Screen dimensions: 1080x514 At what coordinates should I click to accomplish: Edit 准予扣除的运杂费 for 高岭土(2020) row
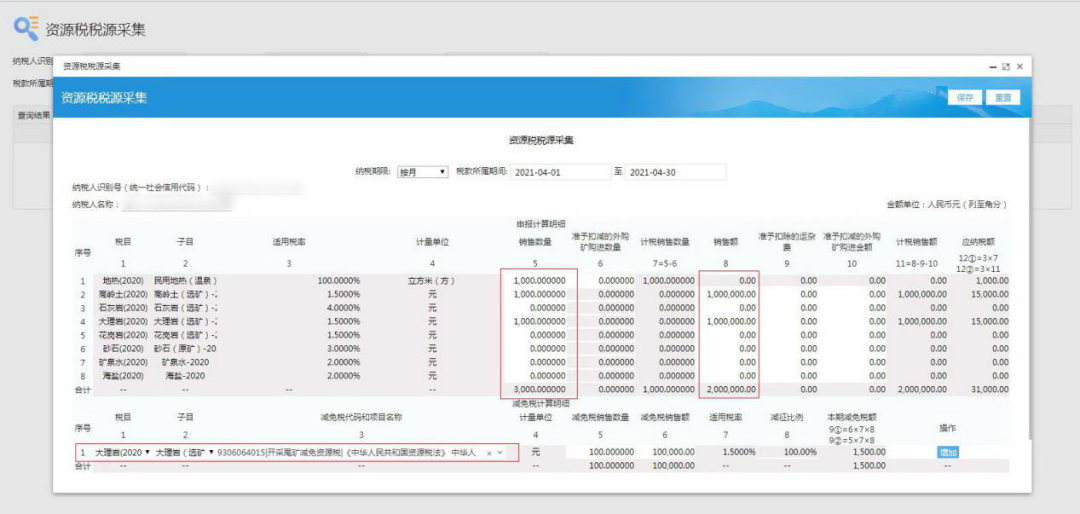pyautogui.click(x=789, y=294)
